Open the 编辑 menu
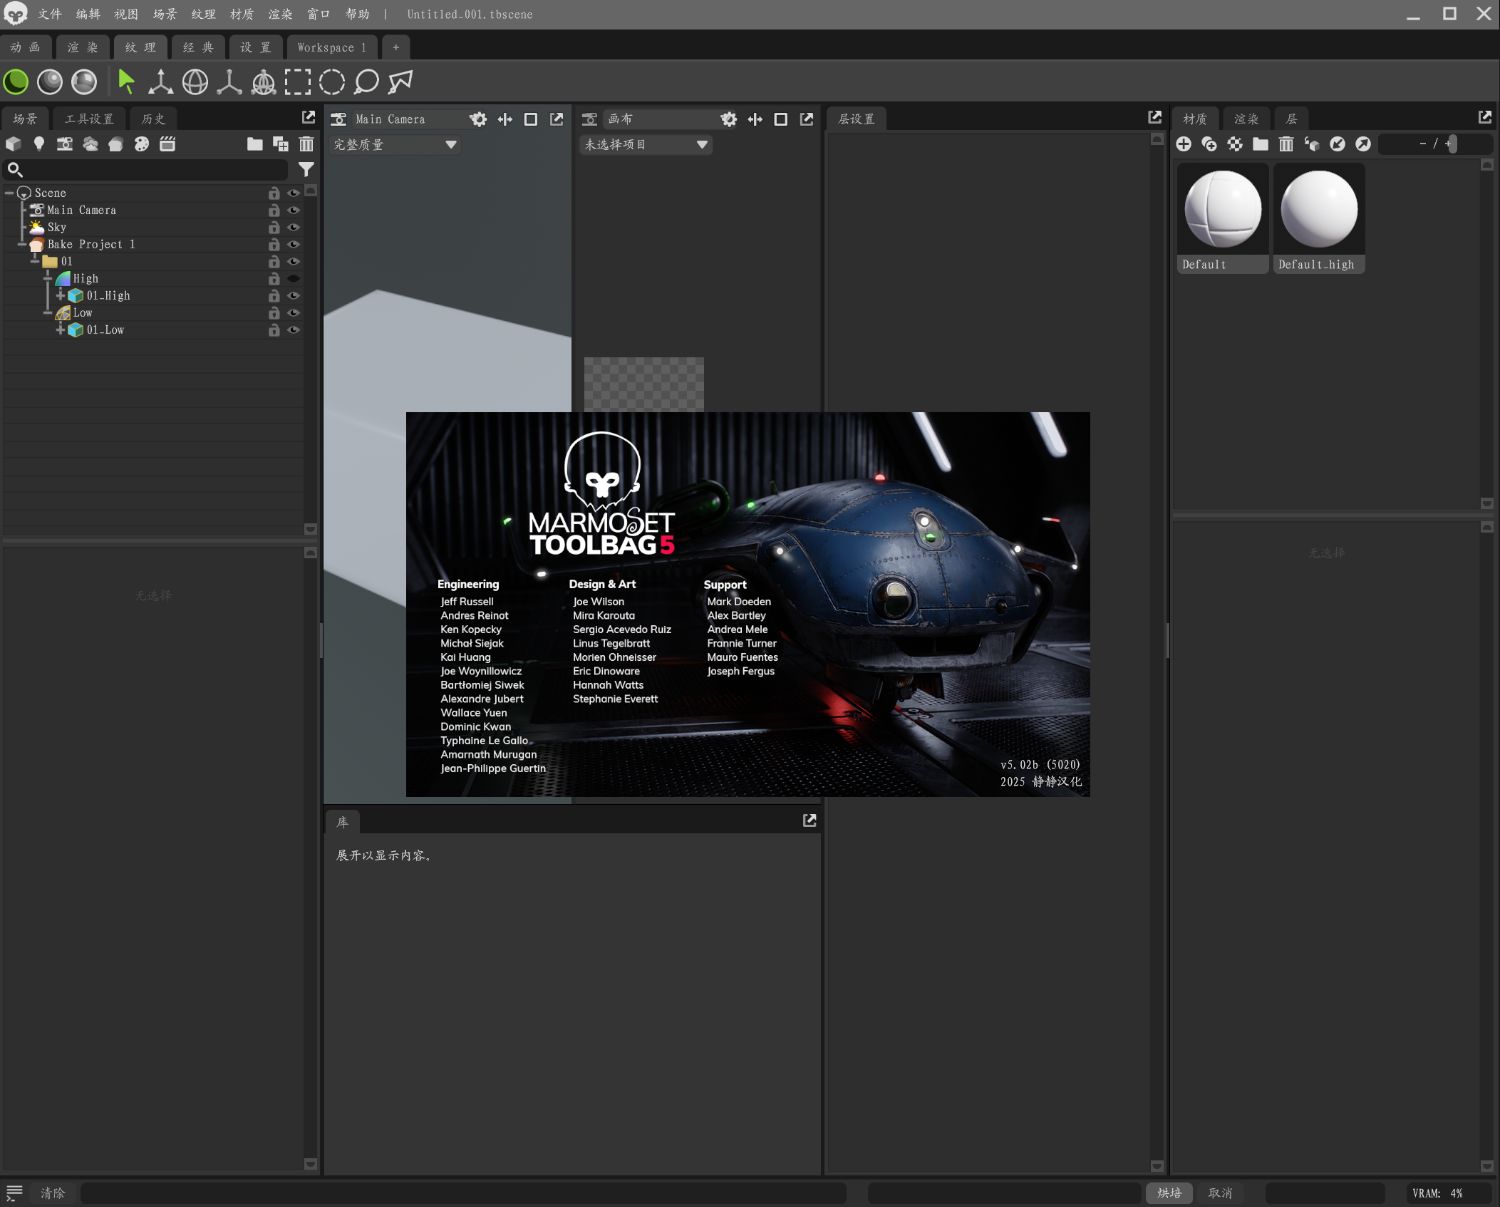 88,14
